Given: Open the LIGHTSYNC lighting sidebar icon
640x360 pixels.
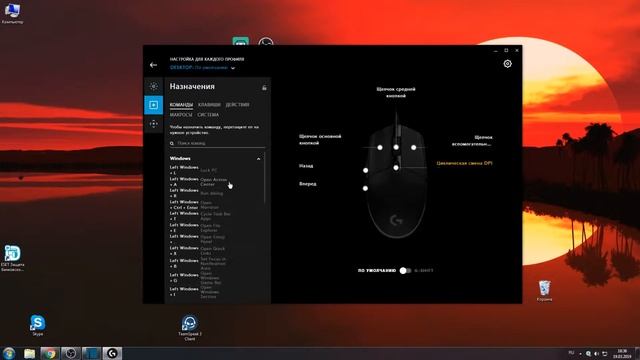Looking at the screenshot, I should 153,86.
